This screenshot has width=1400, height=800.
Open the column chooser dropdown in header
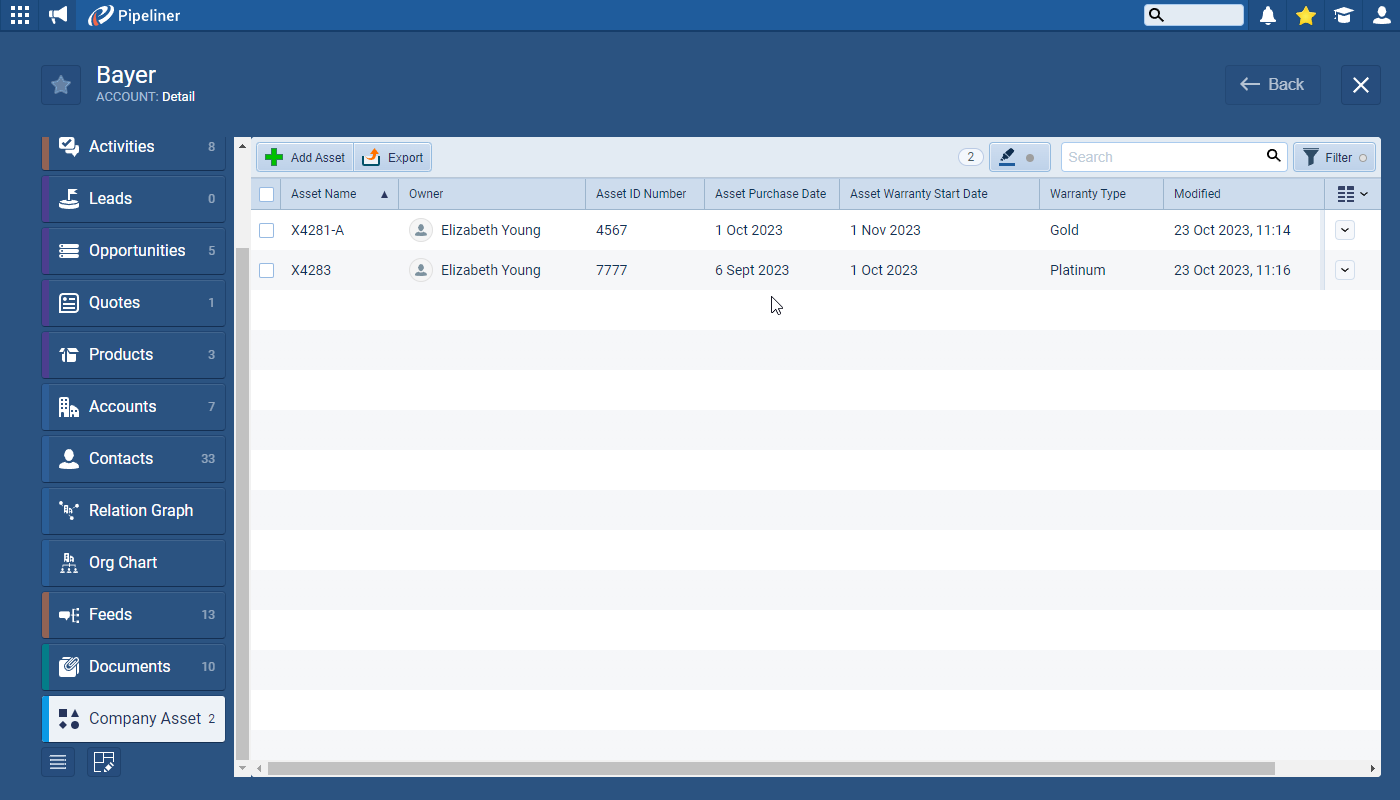(x=1352, y=194)
